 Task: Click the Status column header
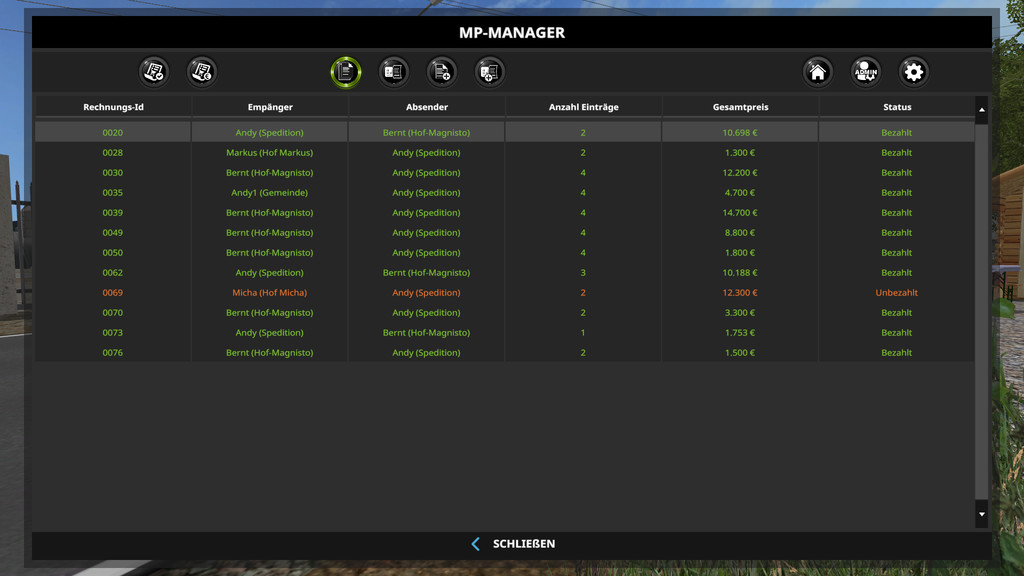coord(896,107)
